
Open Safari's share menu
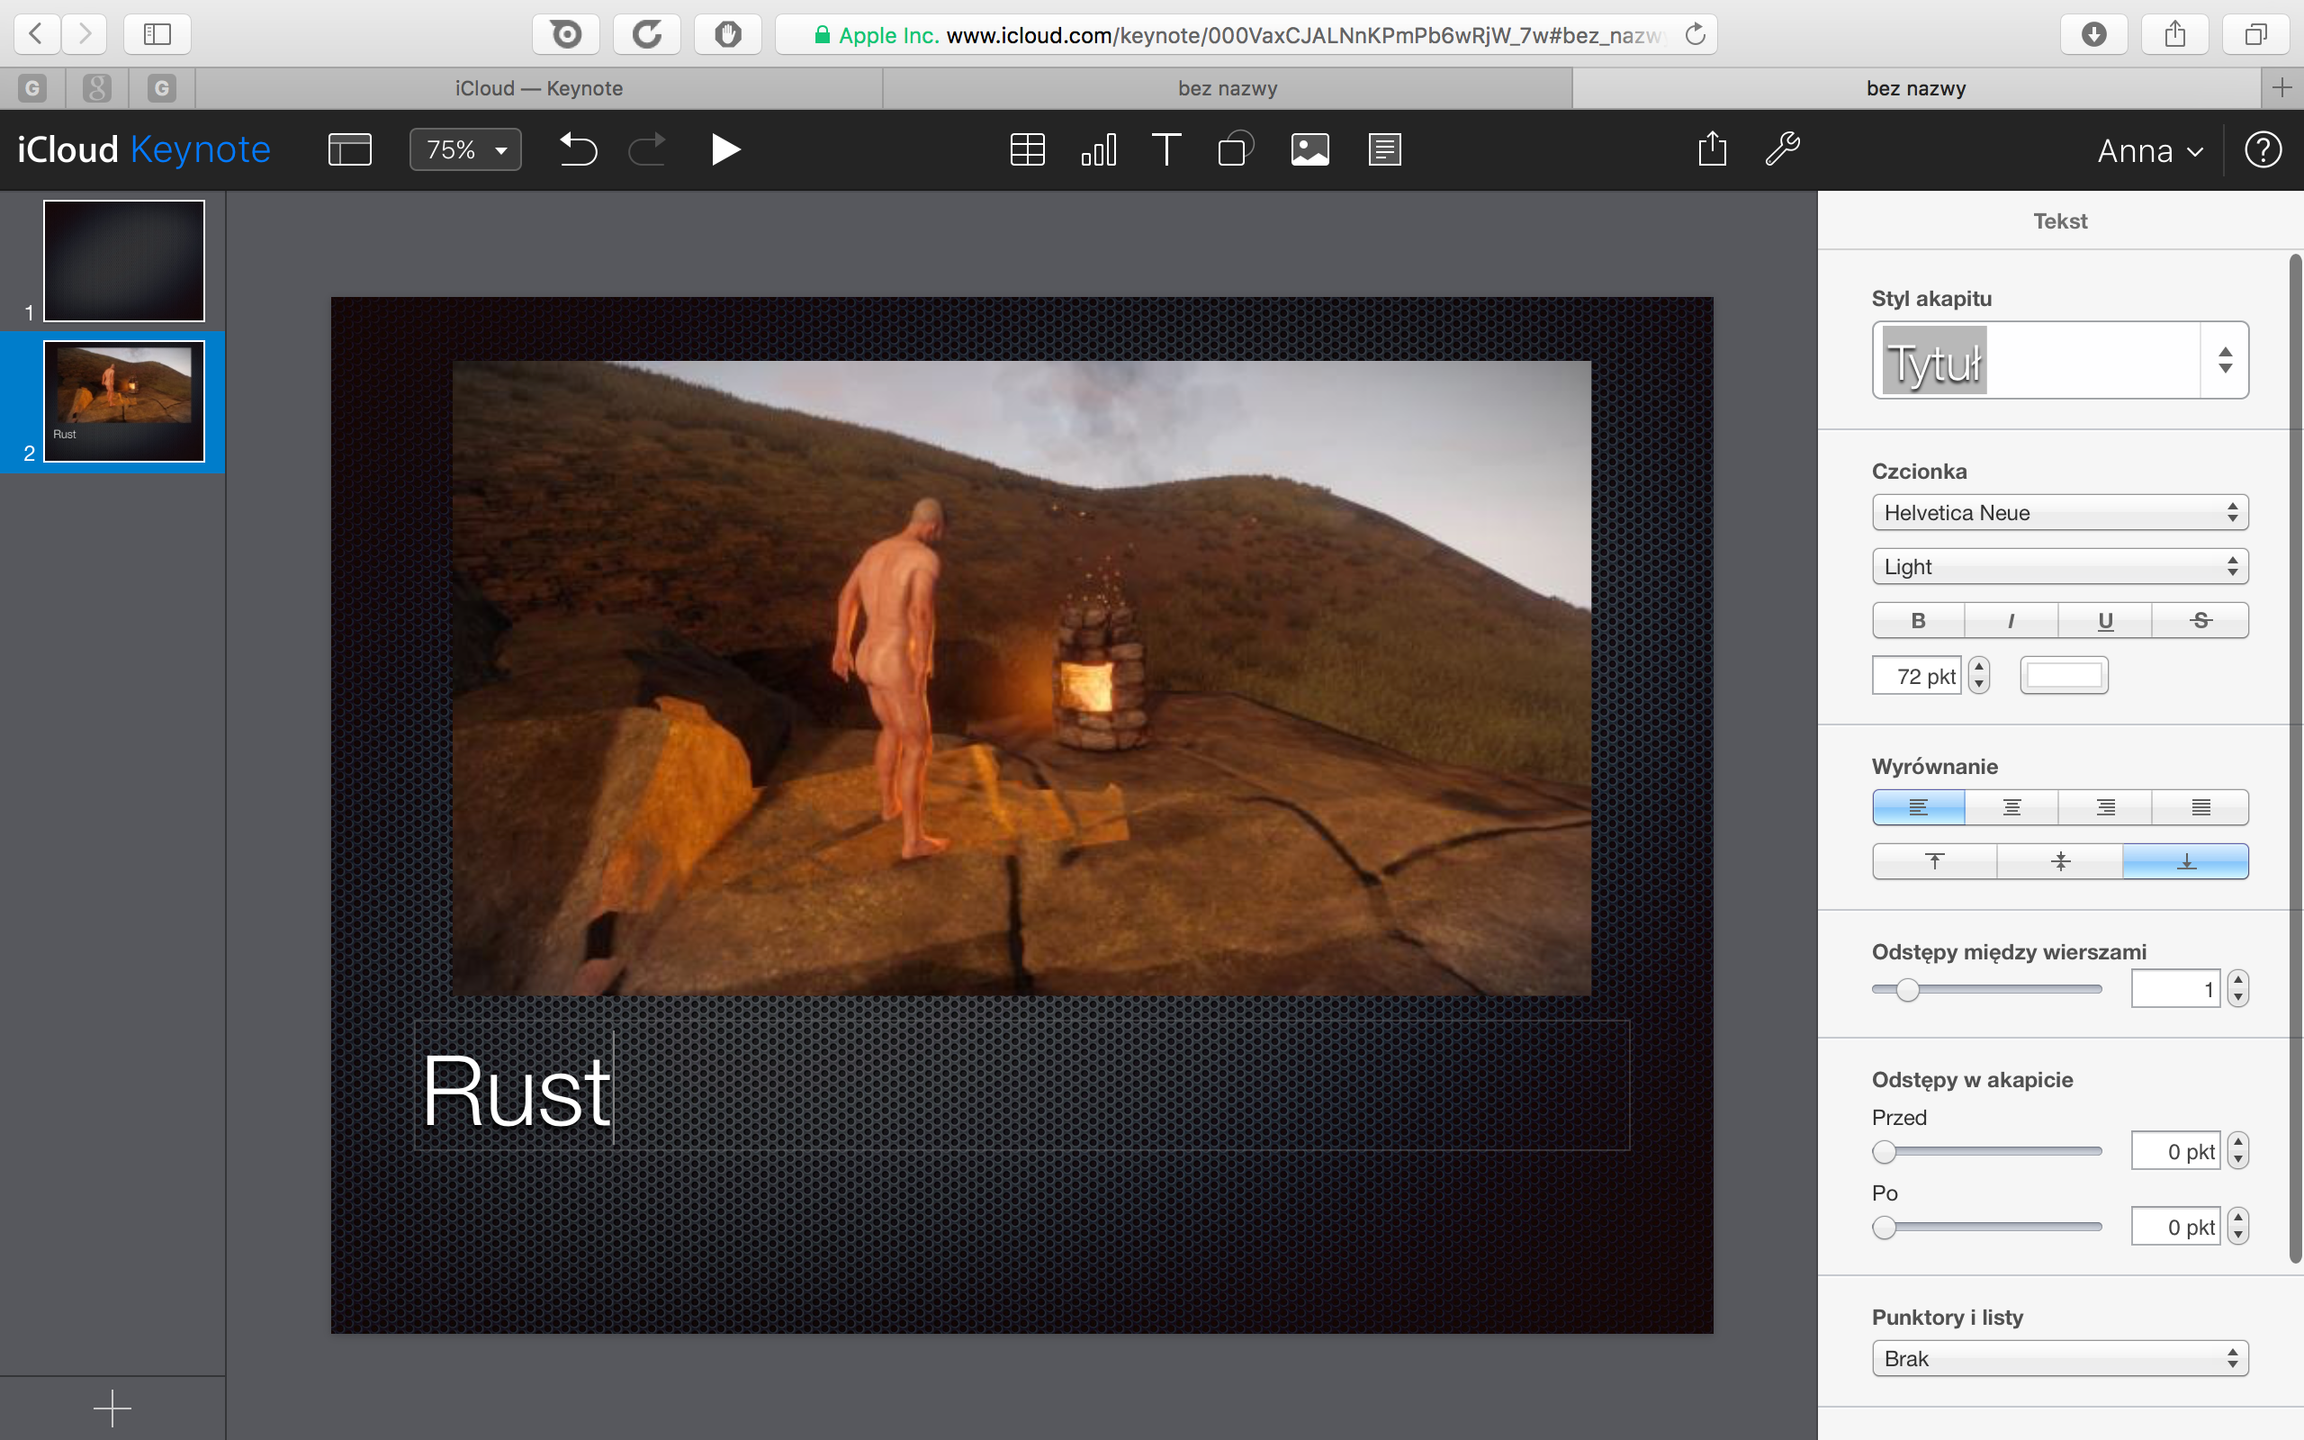(x=2175, y=34)
